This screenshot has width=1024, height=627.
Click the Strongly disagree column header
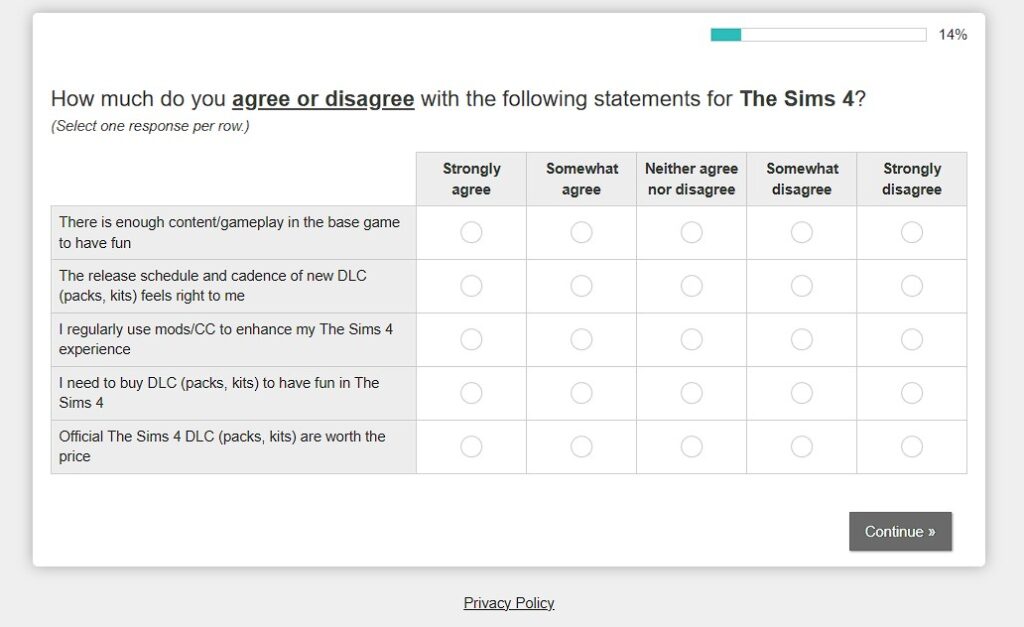912,179
